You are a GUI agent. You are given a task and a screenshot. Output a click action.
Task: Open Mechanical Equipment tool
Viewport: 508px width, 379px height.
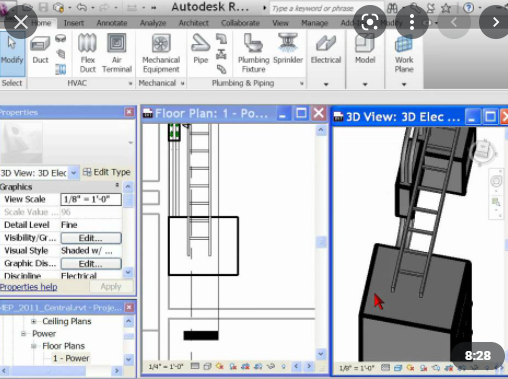coord(161,53)
